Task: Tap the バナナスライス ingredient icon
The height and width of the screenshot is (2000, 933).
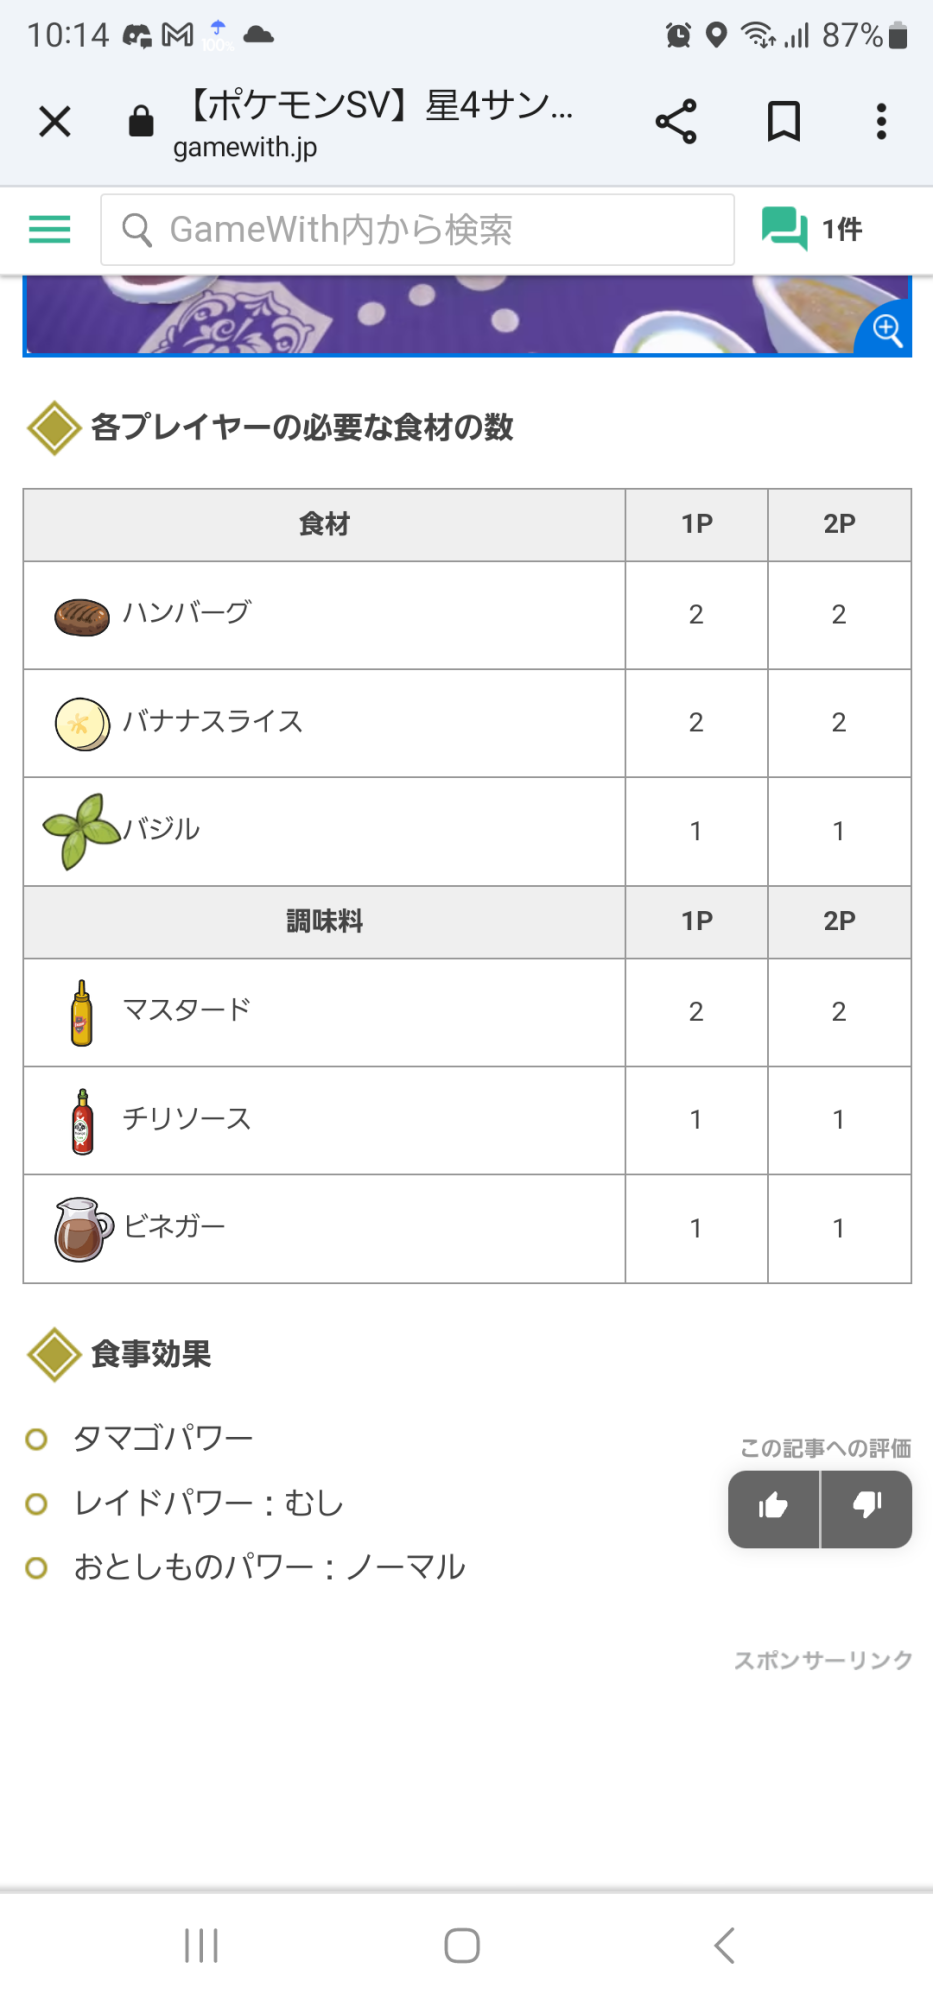Action: pos(82,724)
